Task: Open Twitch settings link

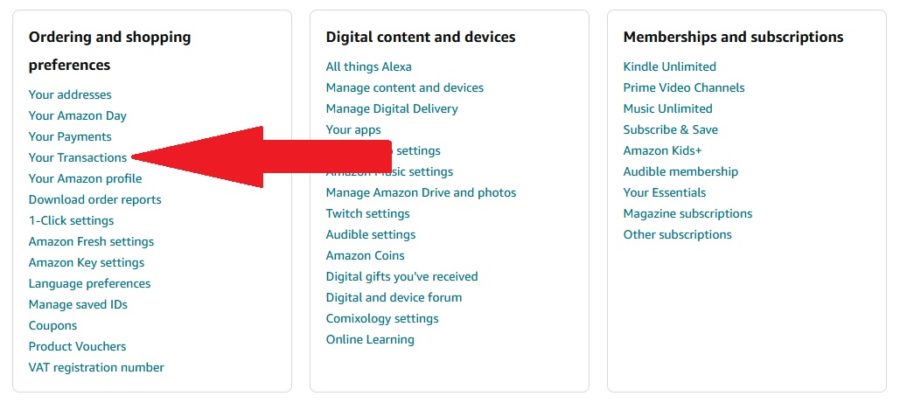Action: (x=368, y=214)
